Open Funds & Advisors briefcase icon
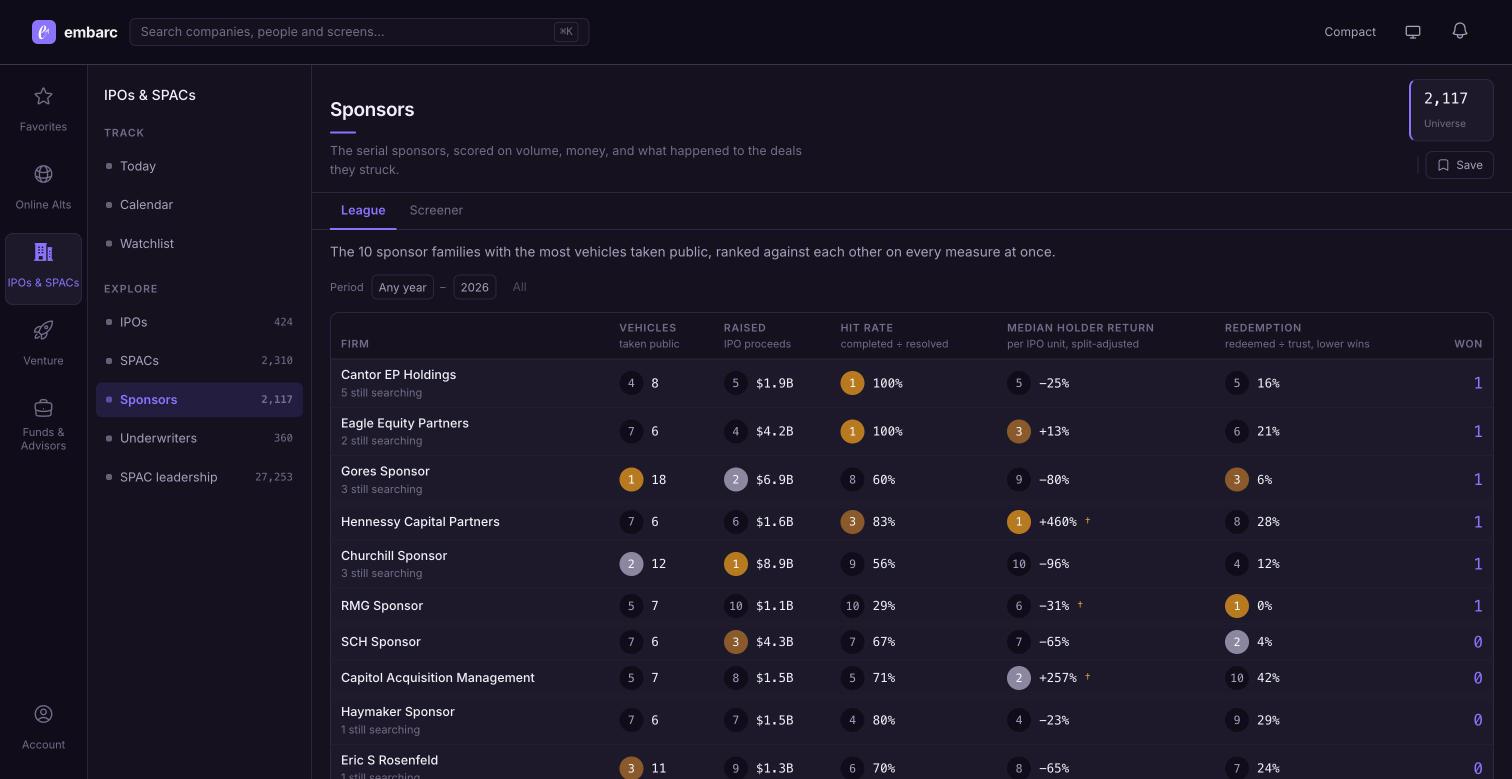This screenshot has width=1512, height=779. click(x=43, y=408)
